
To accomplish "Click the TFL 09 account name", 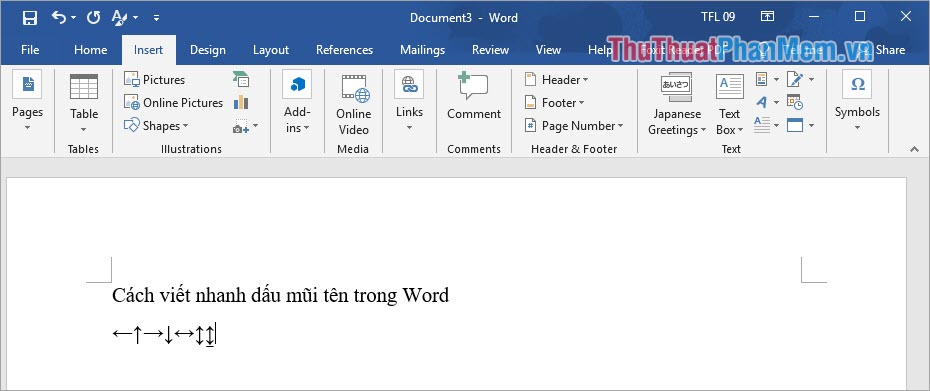I will click(x=718, y=17).
